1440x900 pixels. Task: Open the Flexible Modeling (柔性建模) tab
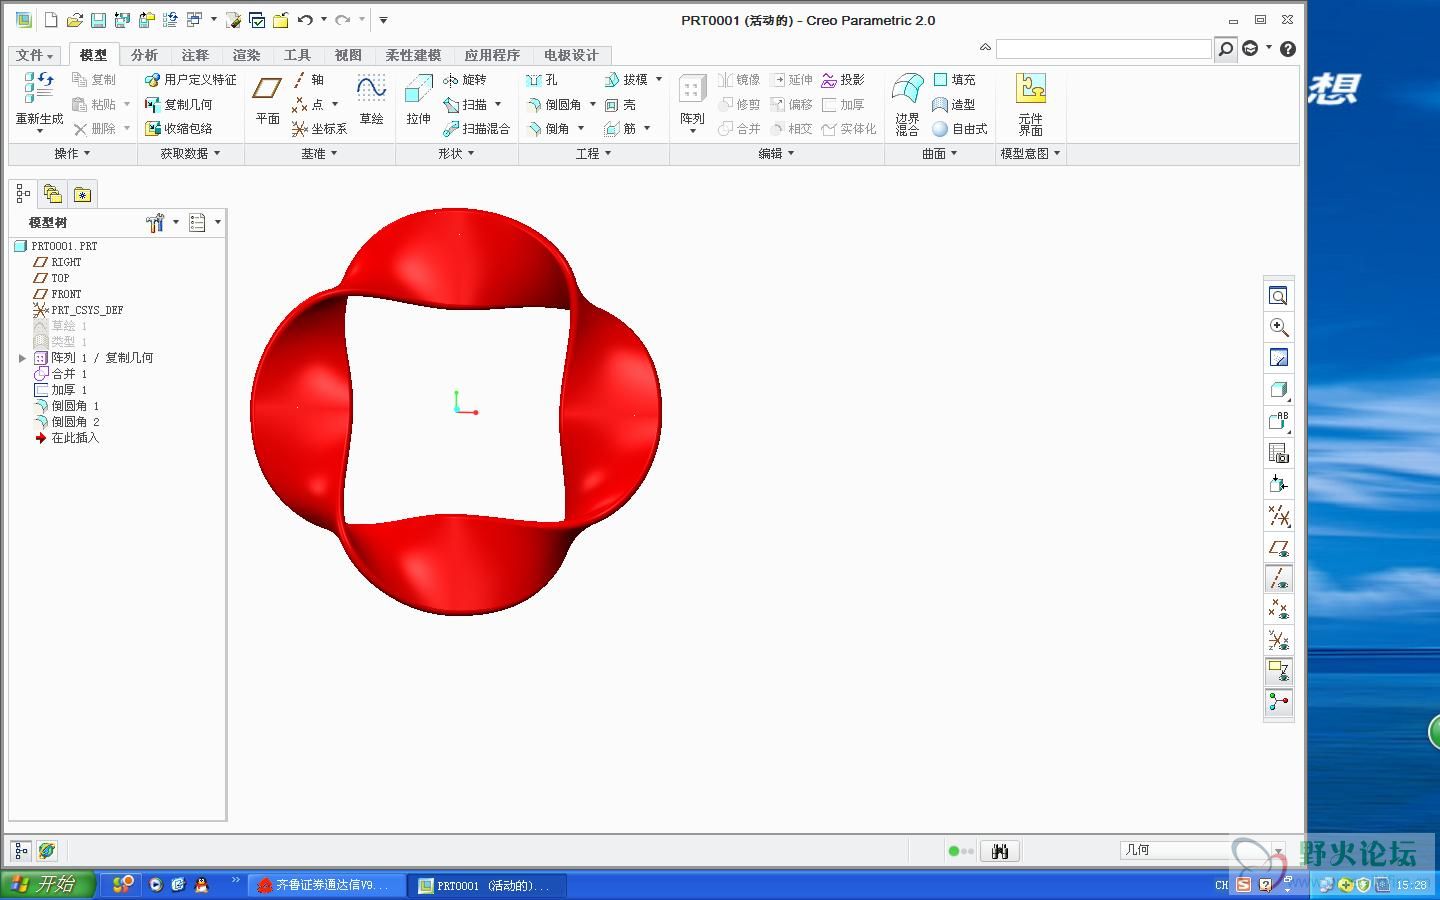[x=413, y=55]
